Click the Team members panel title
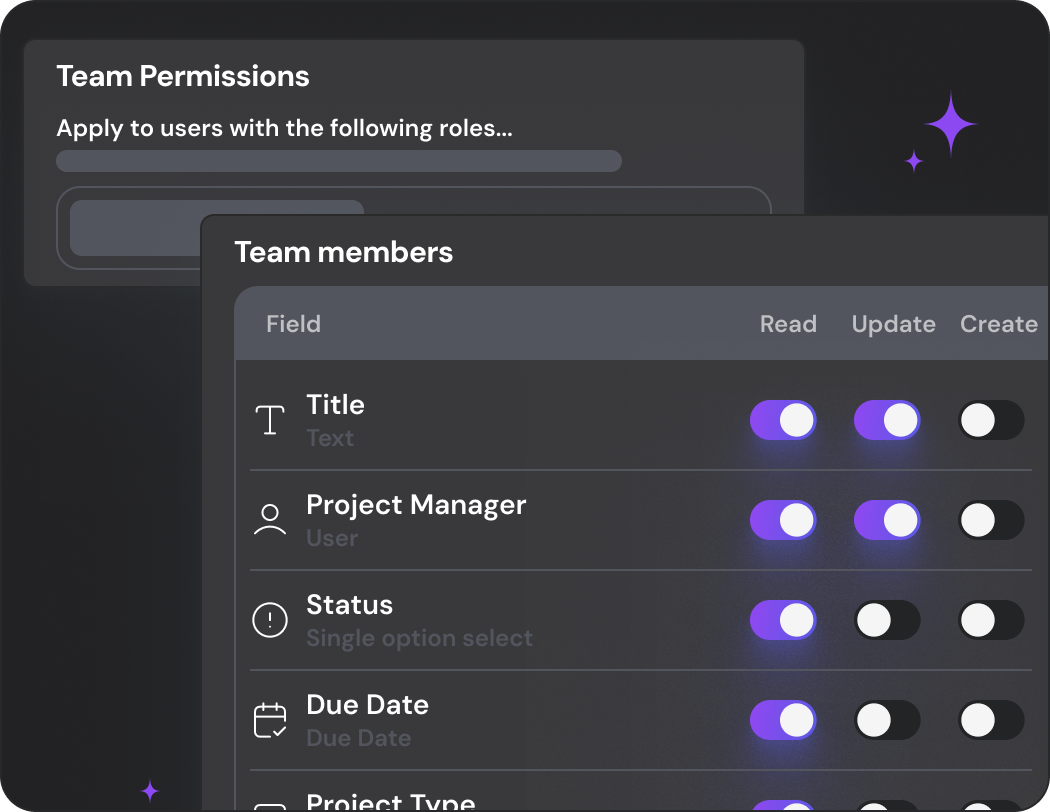 (x=343, y=252)
